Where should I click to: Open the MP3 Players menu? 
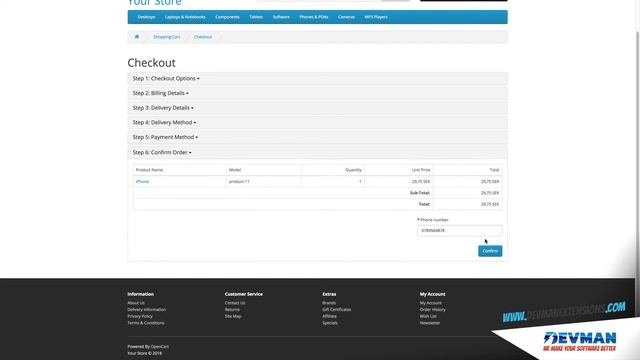click(376, 17)
